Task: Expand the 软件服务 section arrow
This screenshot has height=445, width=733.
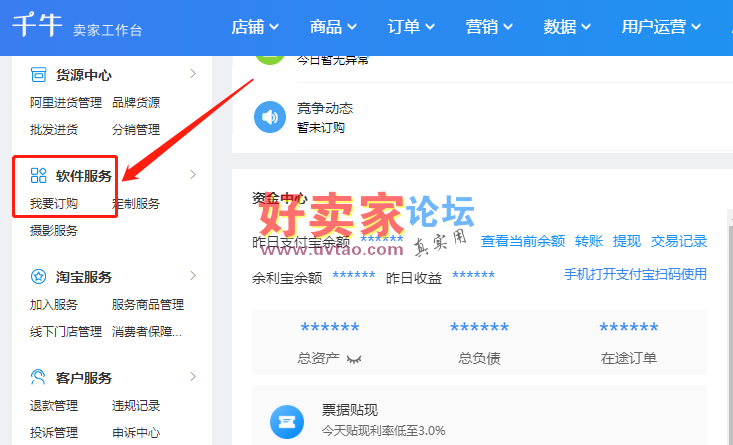Action: [x=193, y=175]
